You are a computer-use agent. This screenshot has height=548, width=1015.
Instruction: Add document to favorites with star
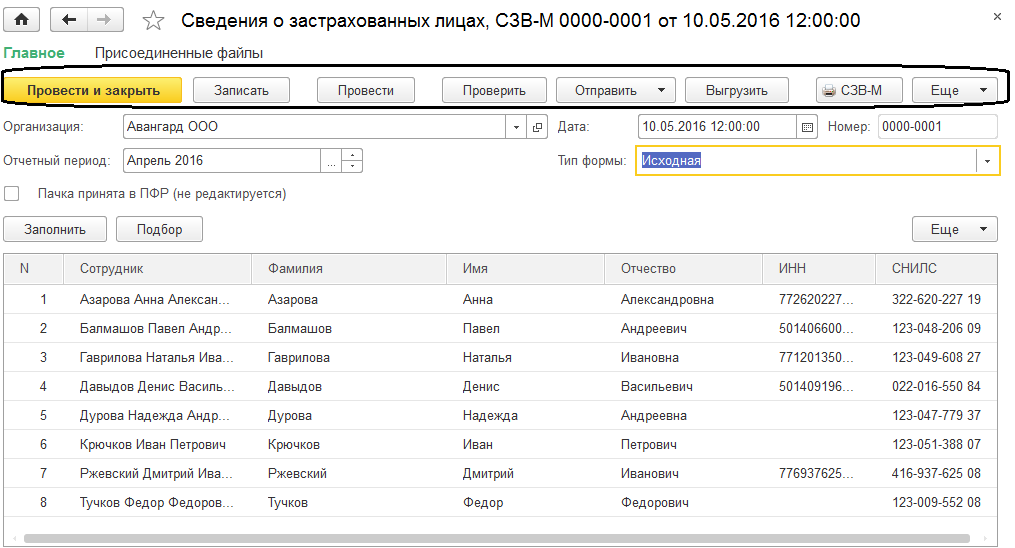pyautogui.click(x=153, y=21)
